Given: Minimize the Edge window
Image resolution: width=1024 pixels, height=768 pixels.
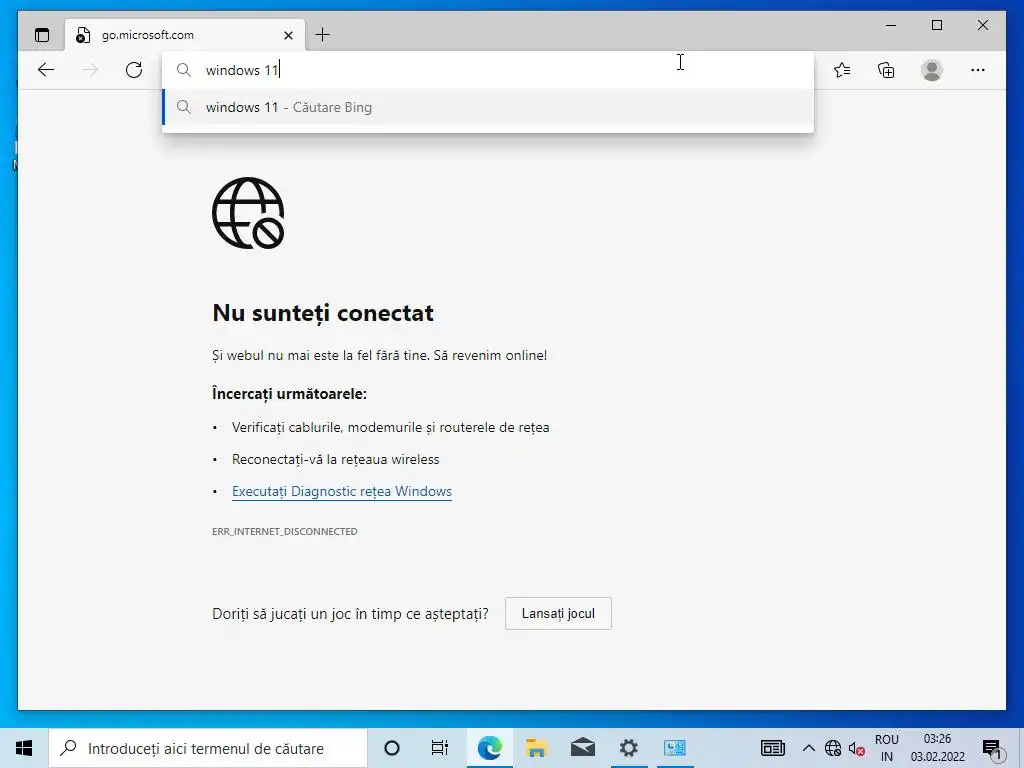Looking at the screenshot, I should click(x=891, y=25).
